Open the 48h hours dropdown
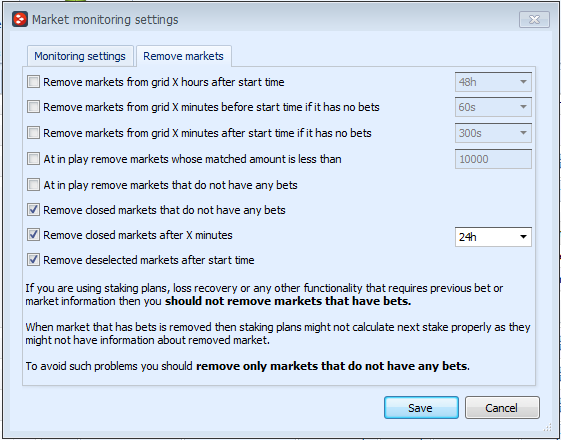Viewport: 561px width, 440px height. click(493, 82)
